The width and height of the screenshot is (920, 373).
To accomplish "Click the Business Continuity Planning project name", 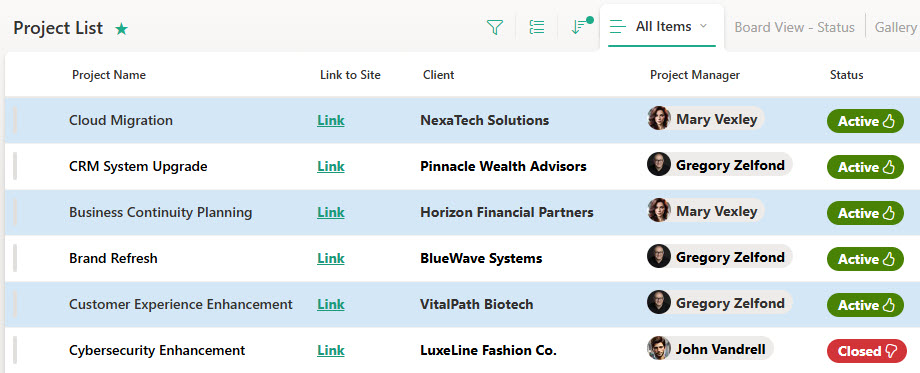I will coord(161,213).
